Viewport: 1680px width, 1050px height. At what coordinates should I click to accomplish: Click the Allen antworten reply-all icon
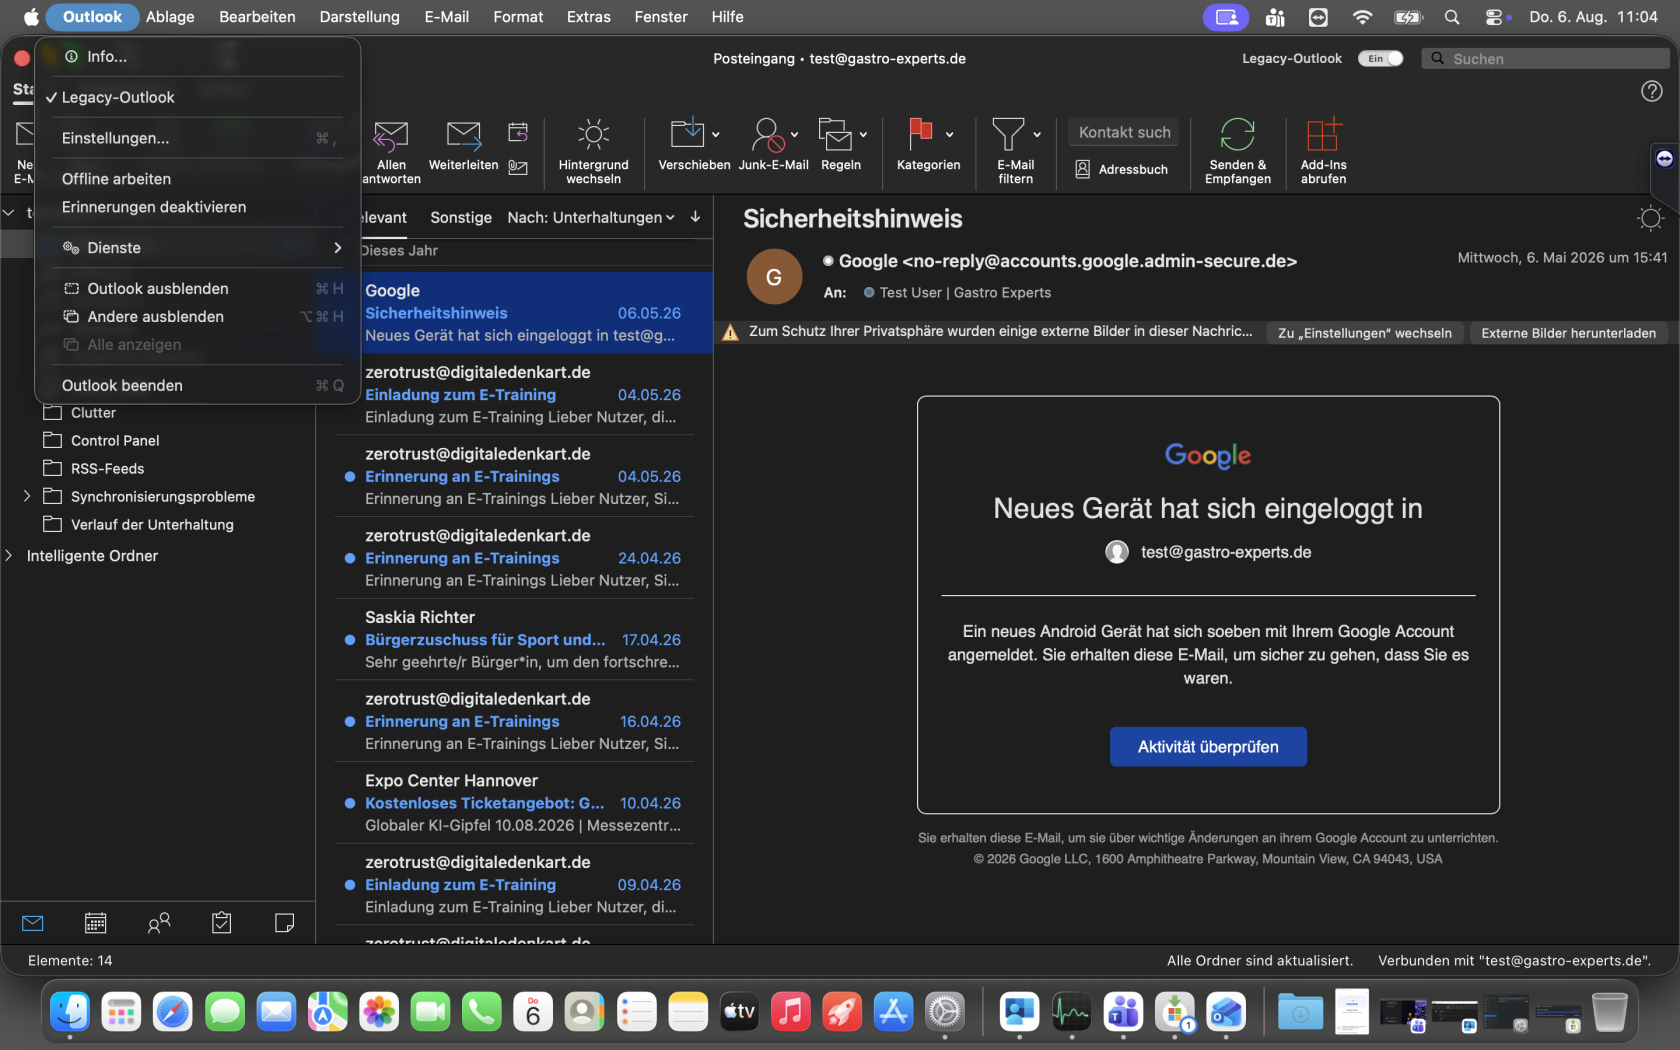pos(390,135)
